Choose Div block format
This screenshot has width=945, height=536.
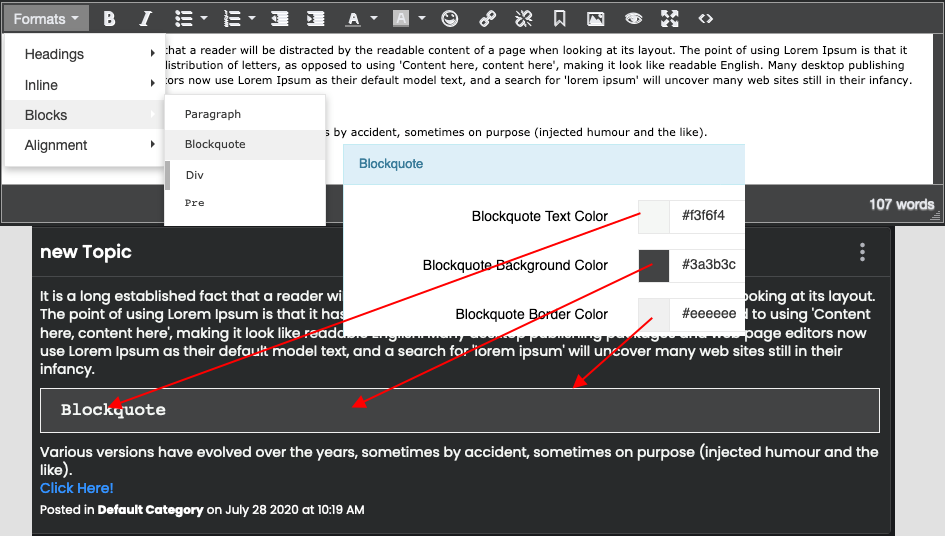click(x=245, y=175)
